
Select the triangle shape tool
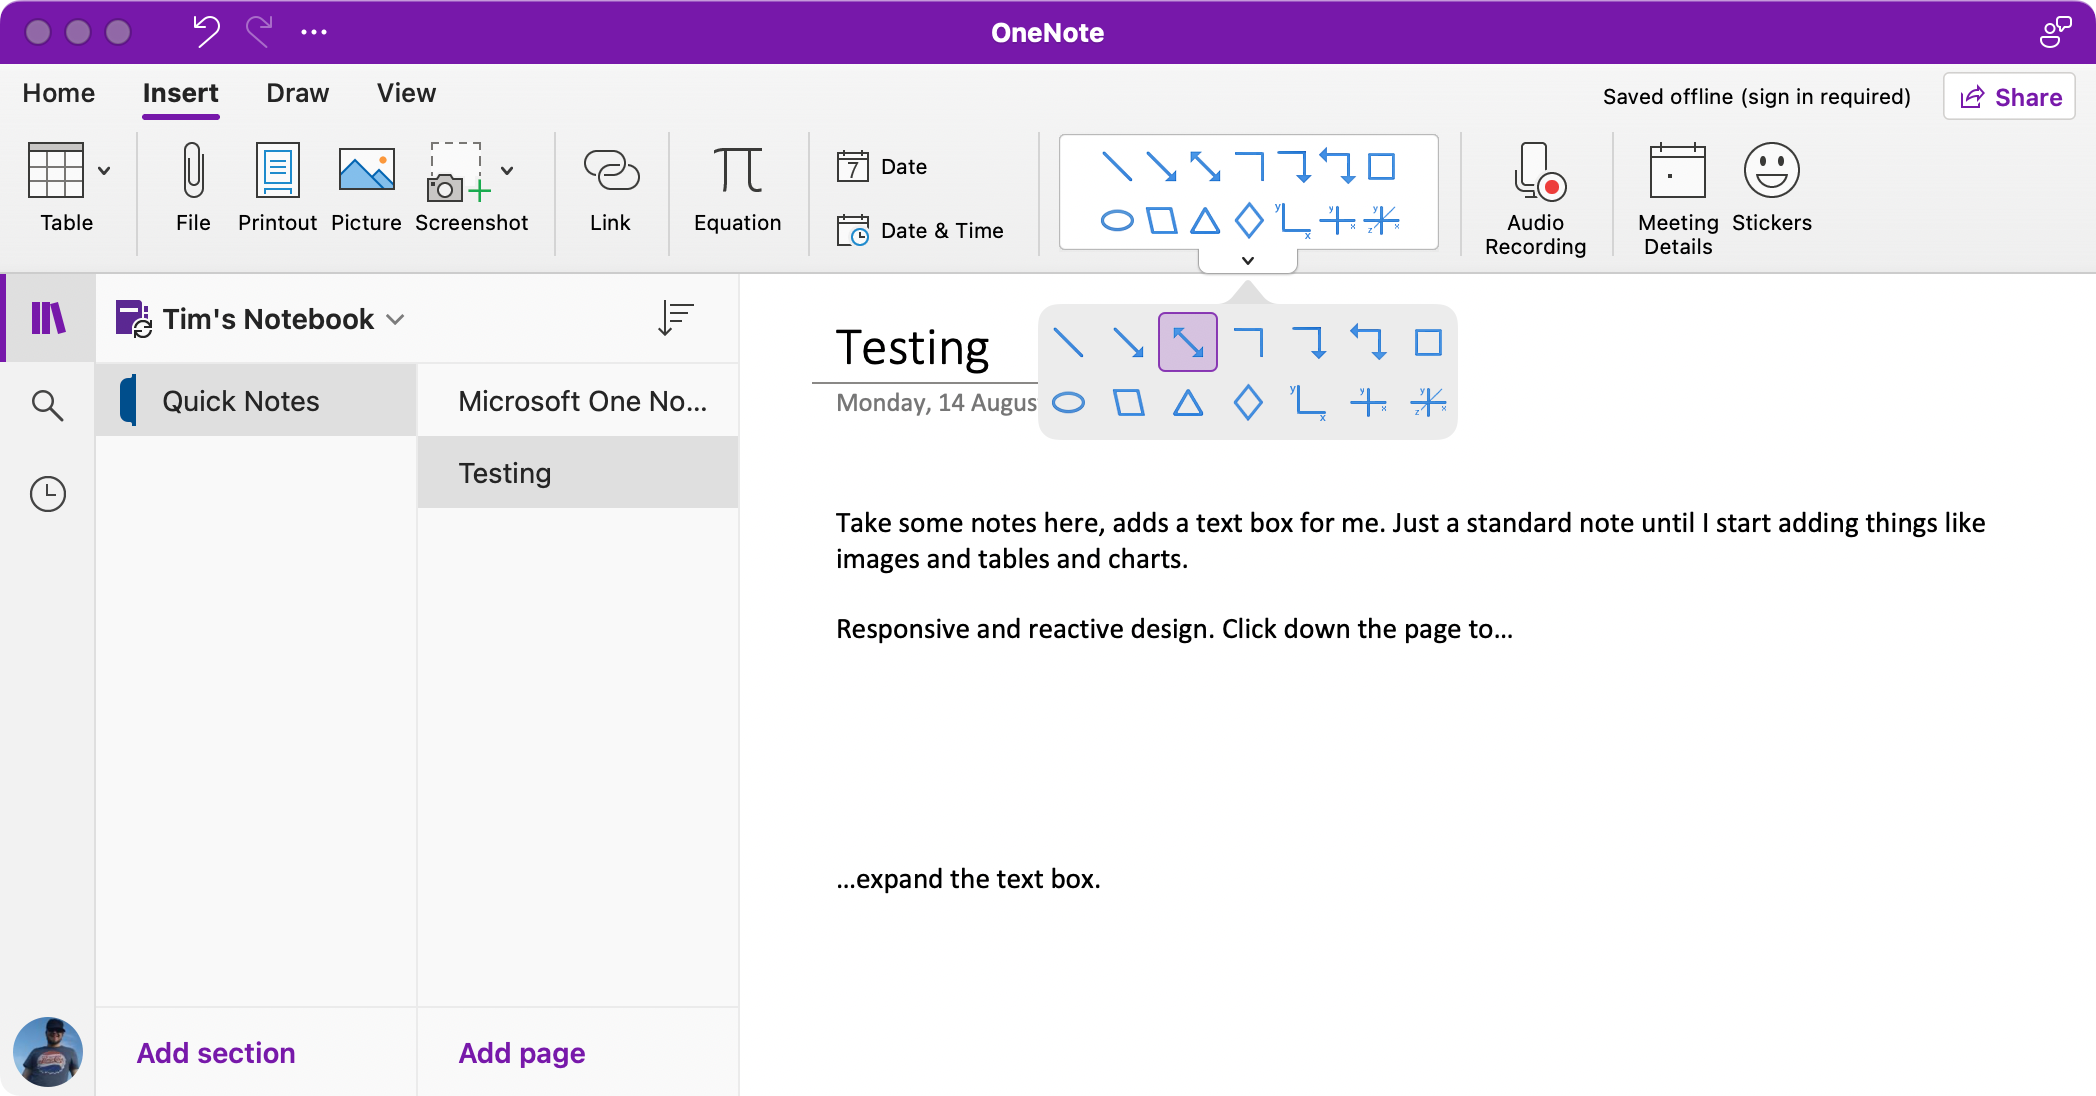tap(1188, 403)
